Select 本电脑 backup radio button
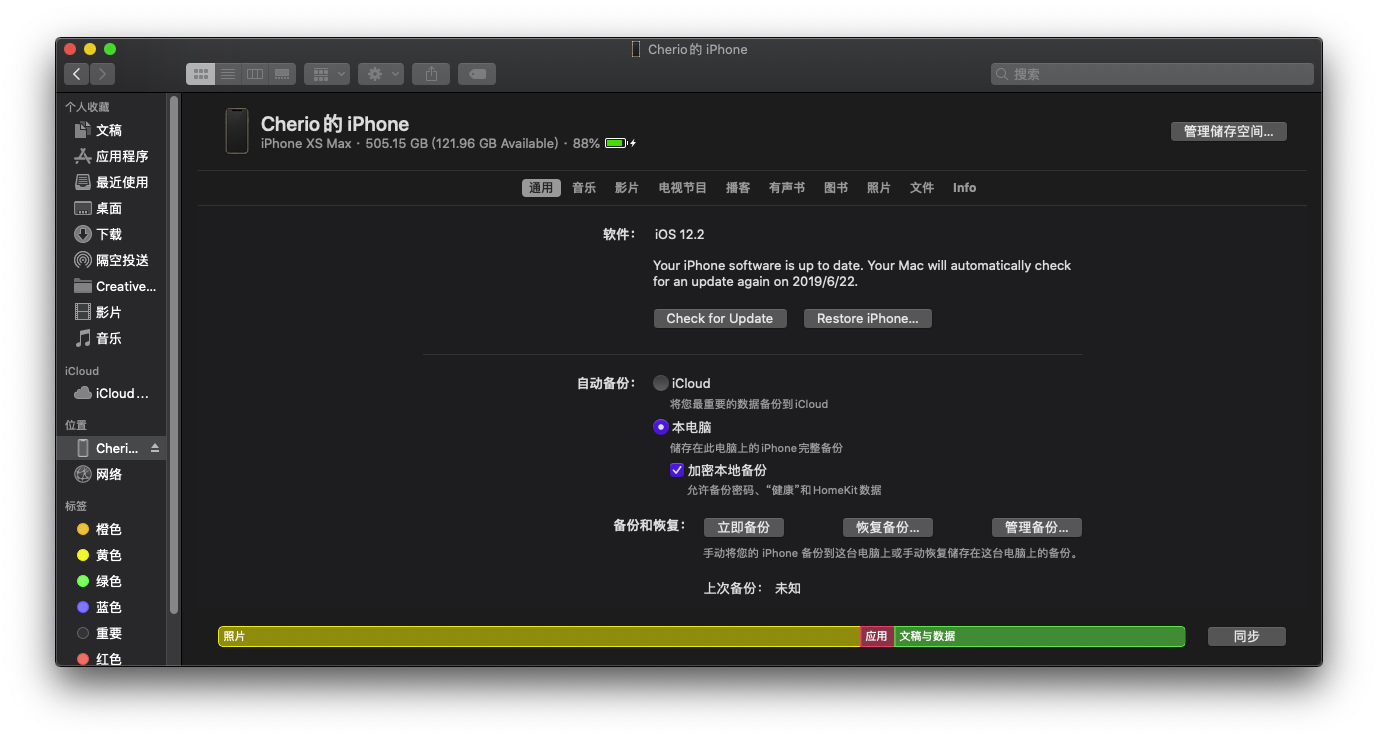Screen dimensions: 1378x740 [660, 427]
